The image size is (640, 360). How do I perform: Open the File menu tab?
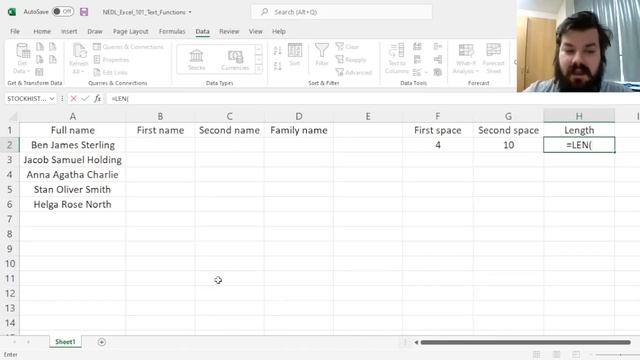coord(15,31)
